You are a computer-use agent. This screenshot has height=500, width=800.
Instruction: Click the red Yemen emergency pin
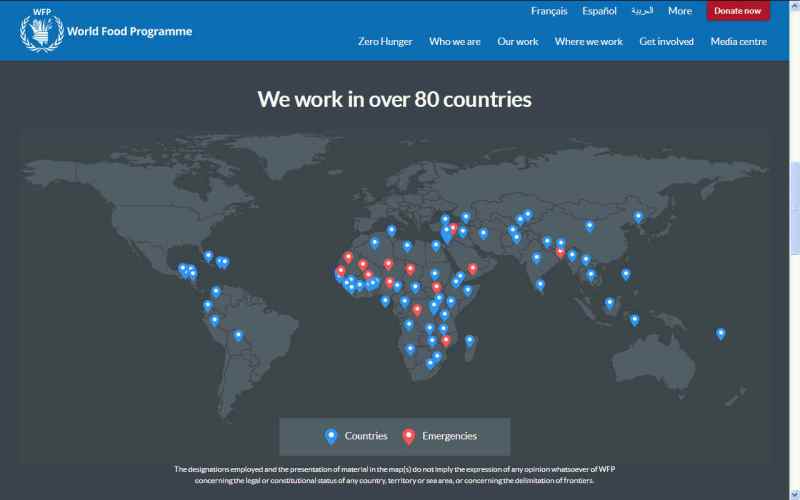tap(473, 267)
